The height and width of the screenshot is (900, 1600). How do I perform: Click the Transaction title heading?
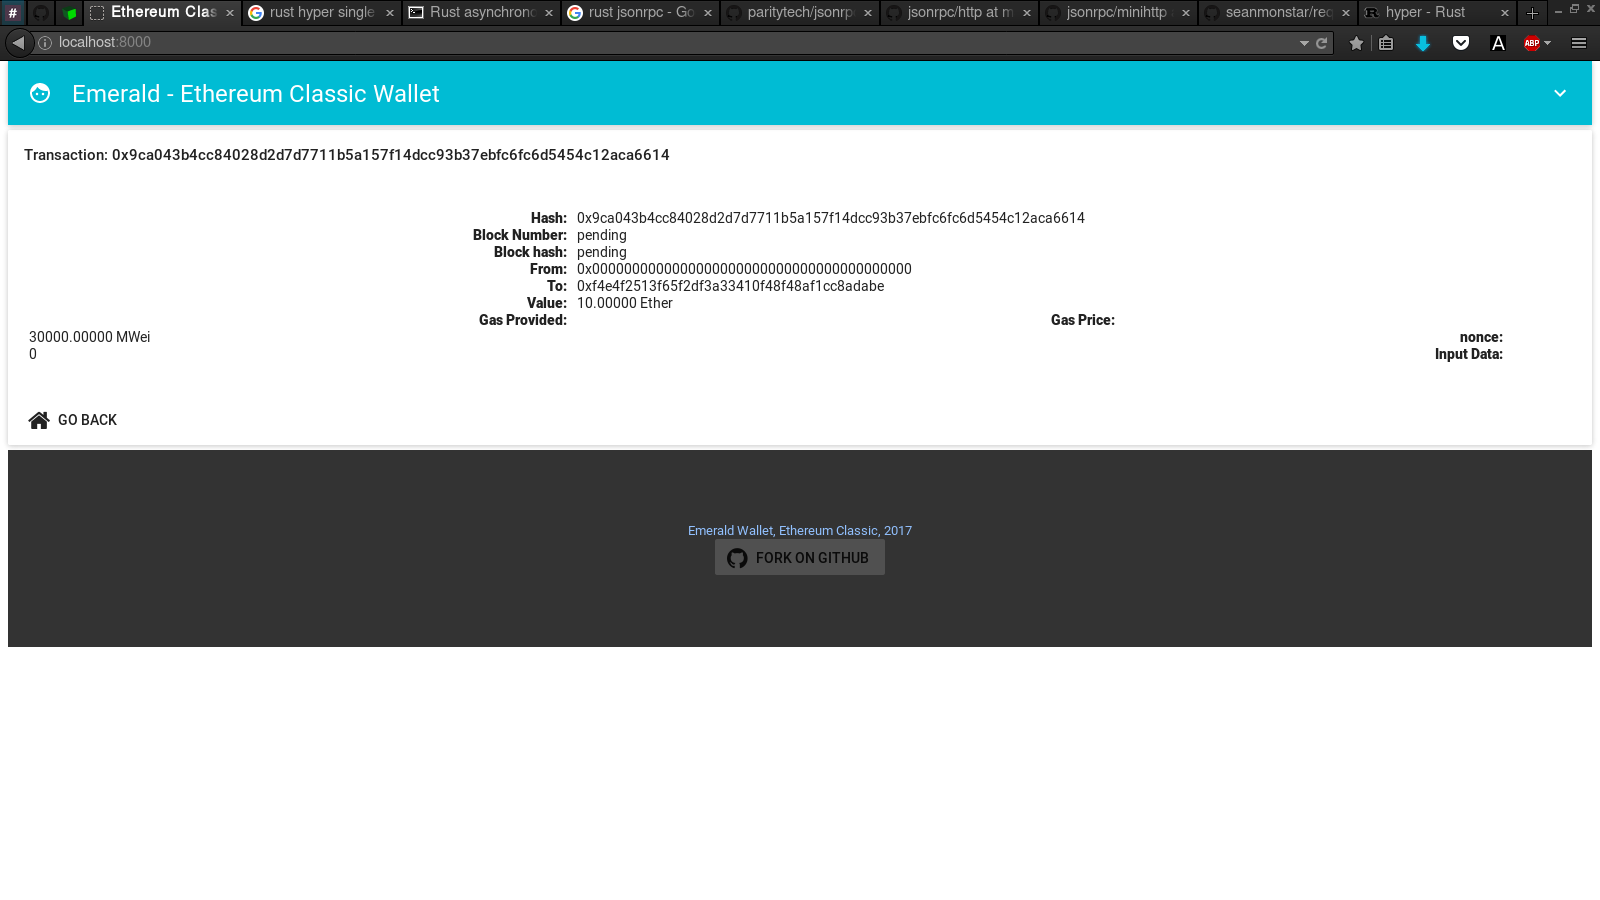coord(347,155)
